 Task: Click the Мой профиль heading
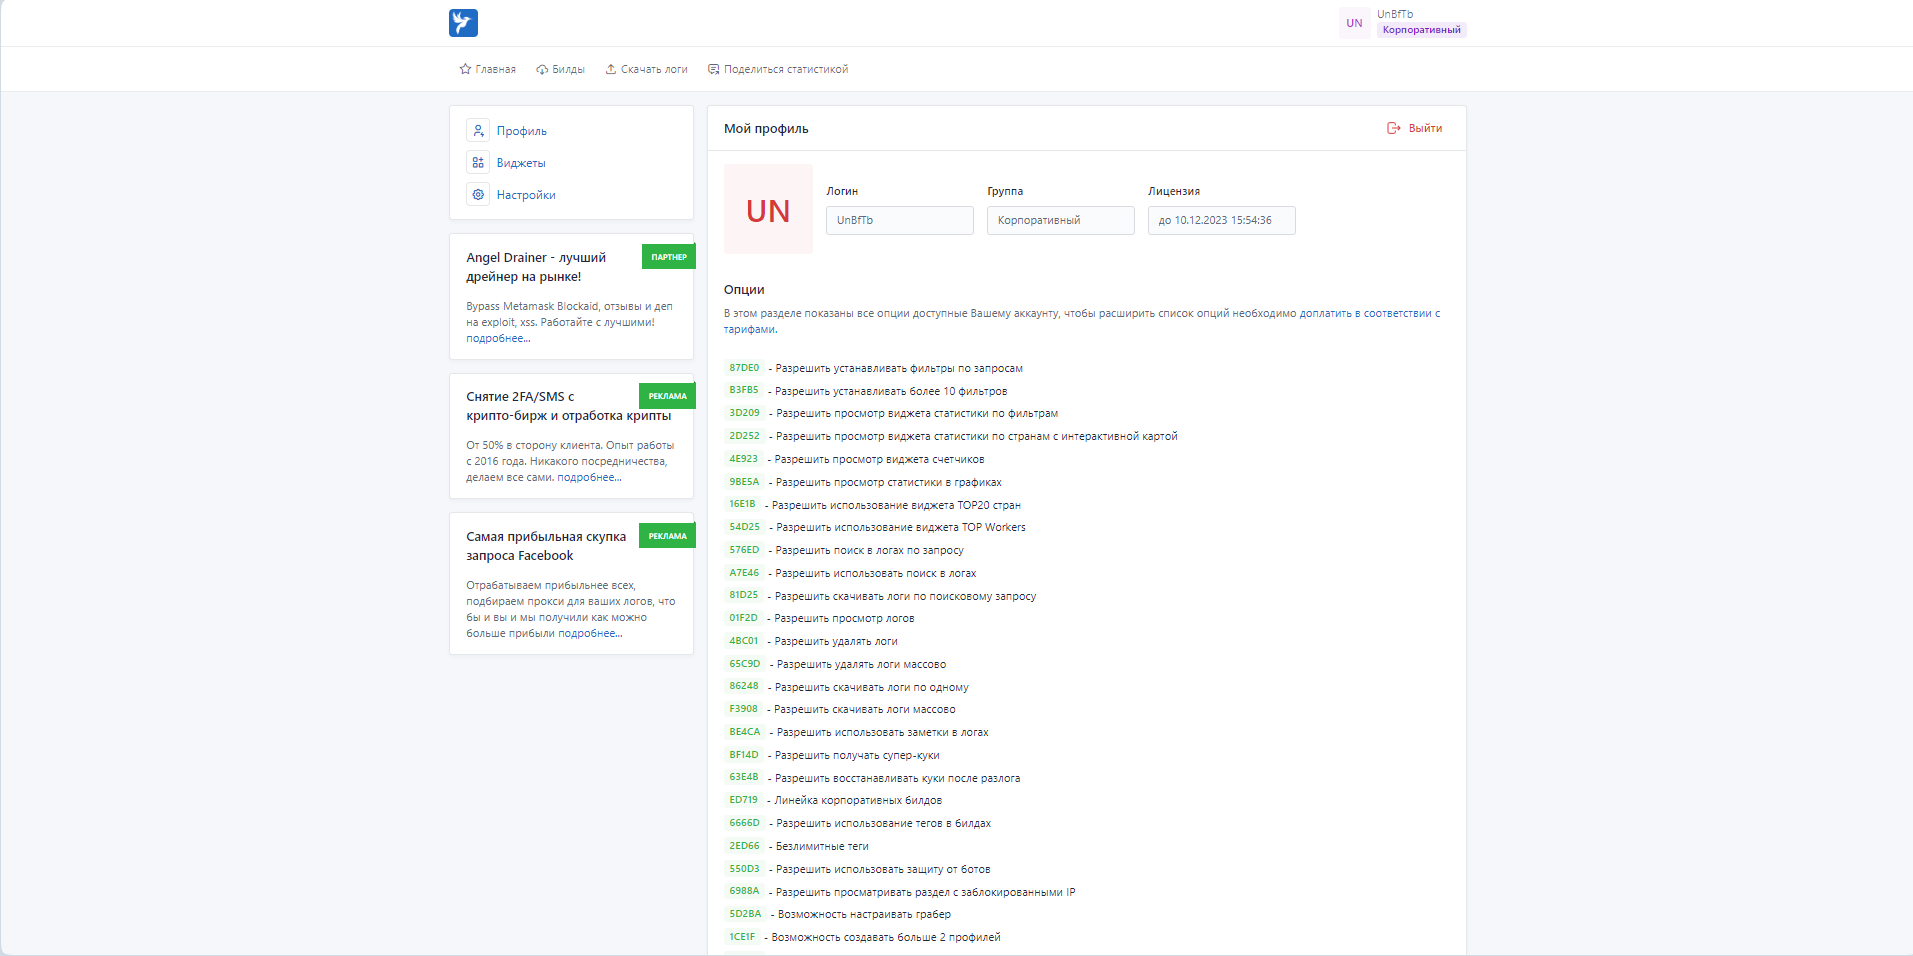(x=766, y=128)
